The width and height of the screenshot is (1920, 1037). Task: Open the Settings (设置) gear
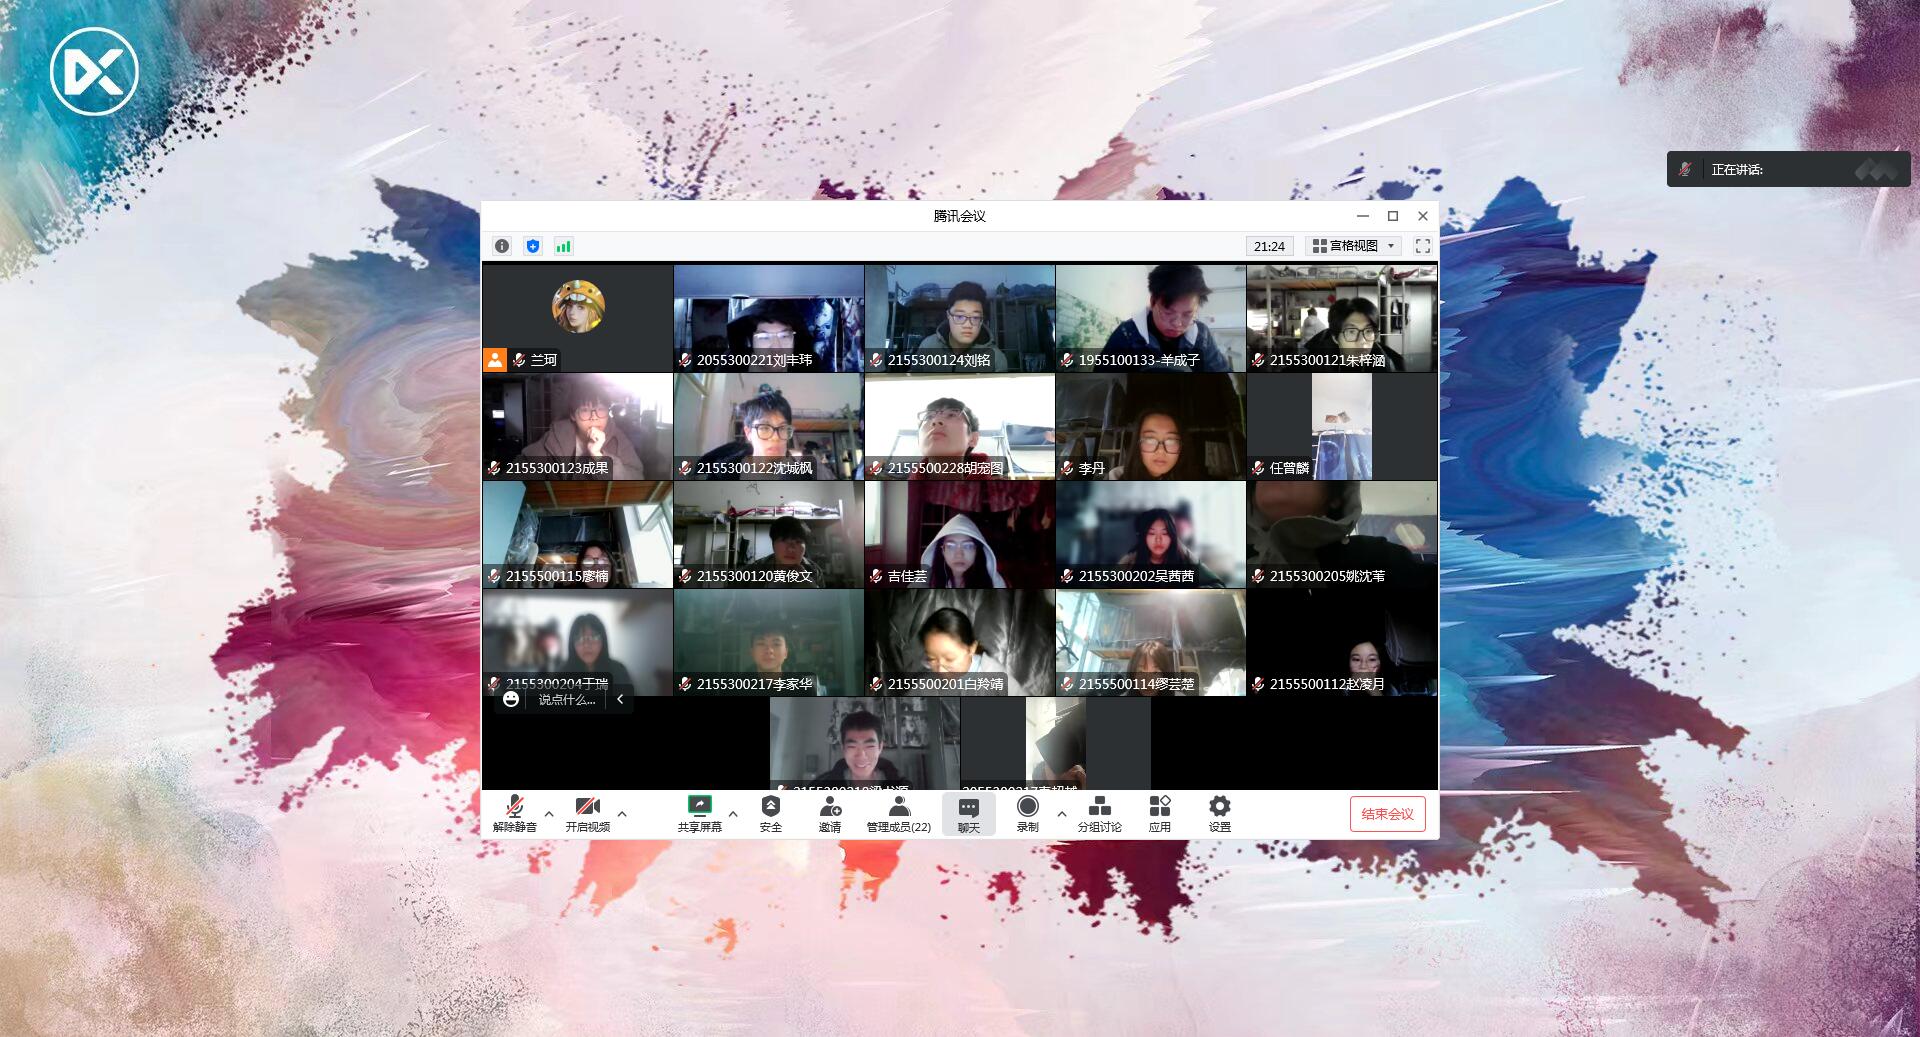pos(1219,814)
